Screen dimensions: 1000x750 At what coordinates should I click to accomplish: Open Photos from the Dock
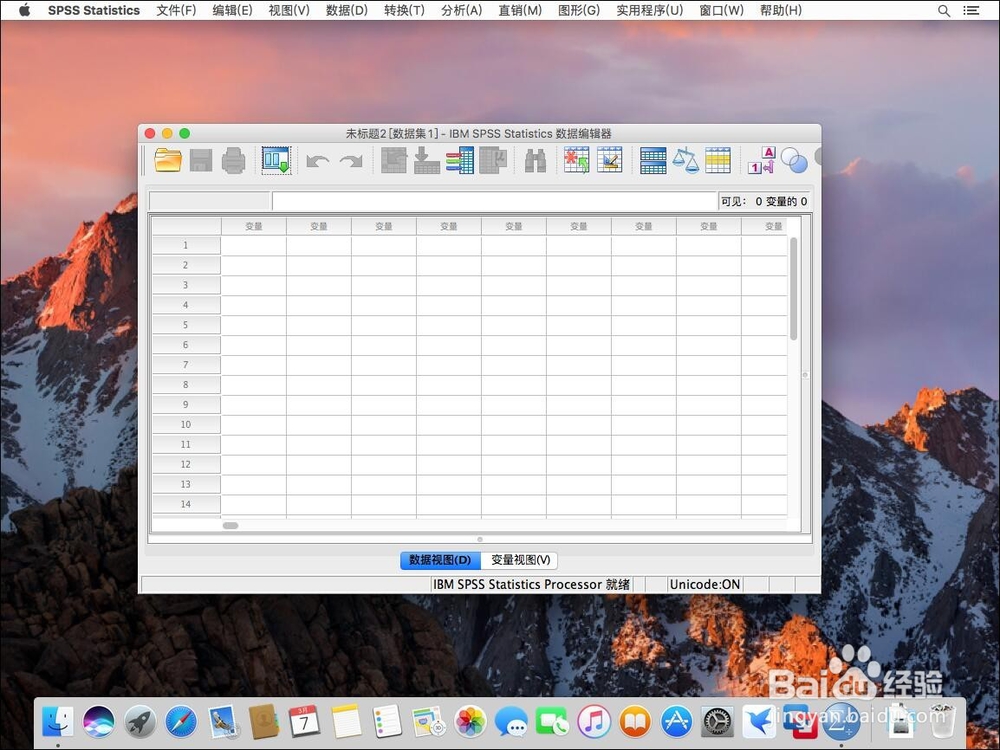470,721
